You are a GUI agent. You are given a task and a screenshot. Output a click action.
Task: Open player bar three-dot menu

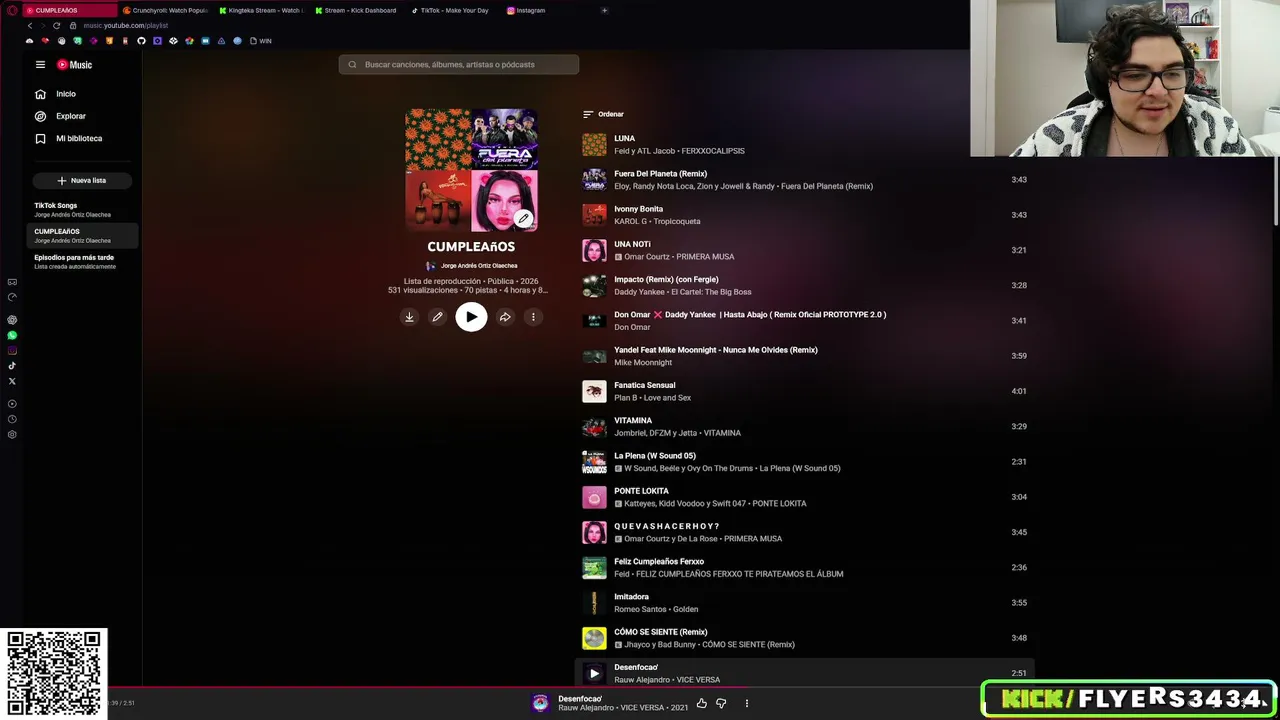pos(746,704)
